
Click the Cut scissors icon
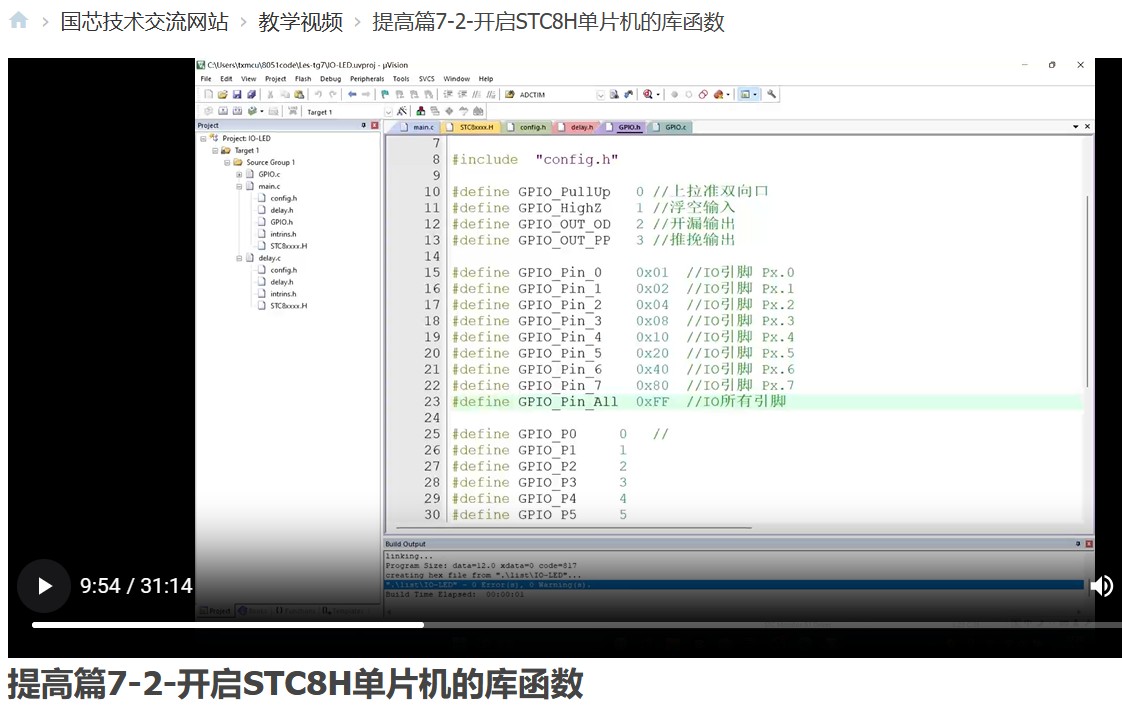coord(270,94)
